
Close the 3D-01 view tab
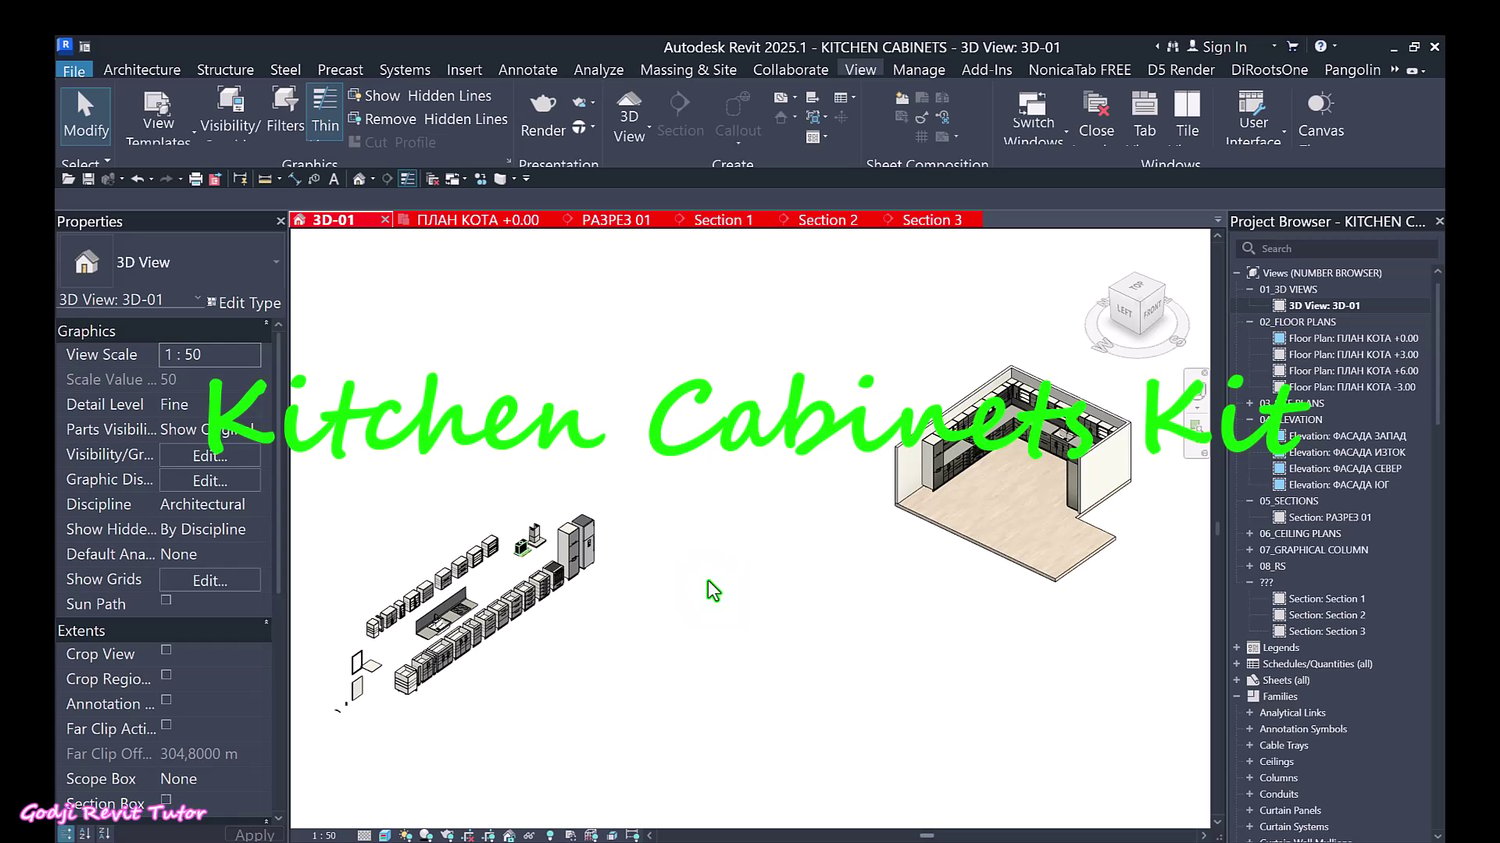[x=384, y=220]
